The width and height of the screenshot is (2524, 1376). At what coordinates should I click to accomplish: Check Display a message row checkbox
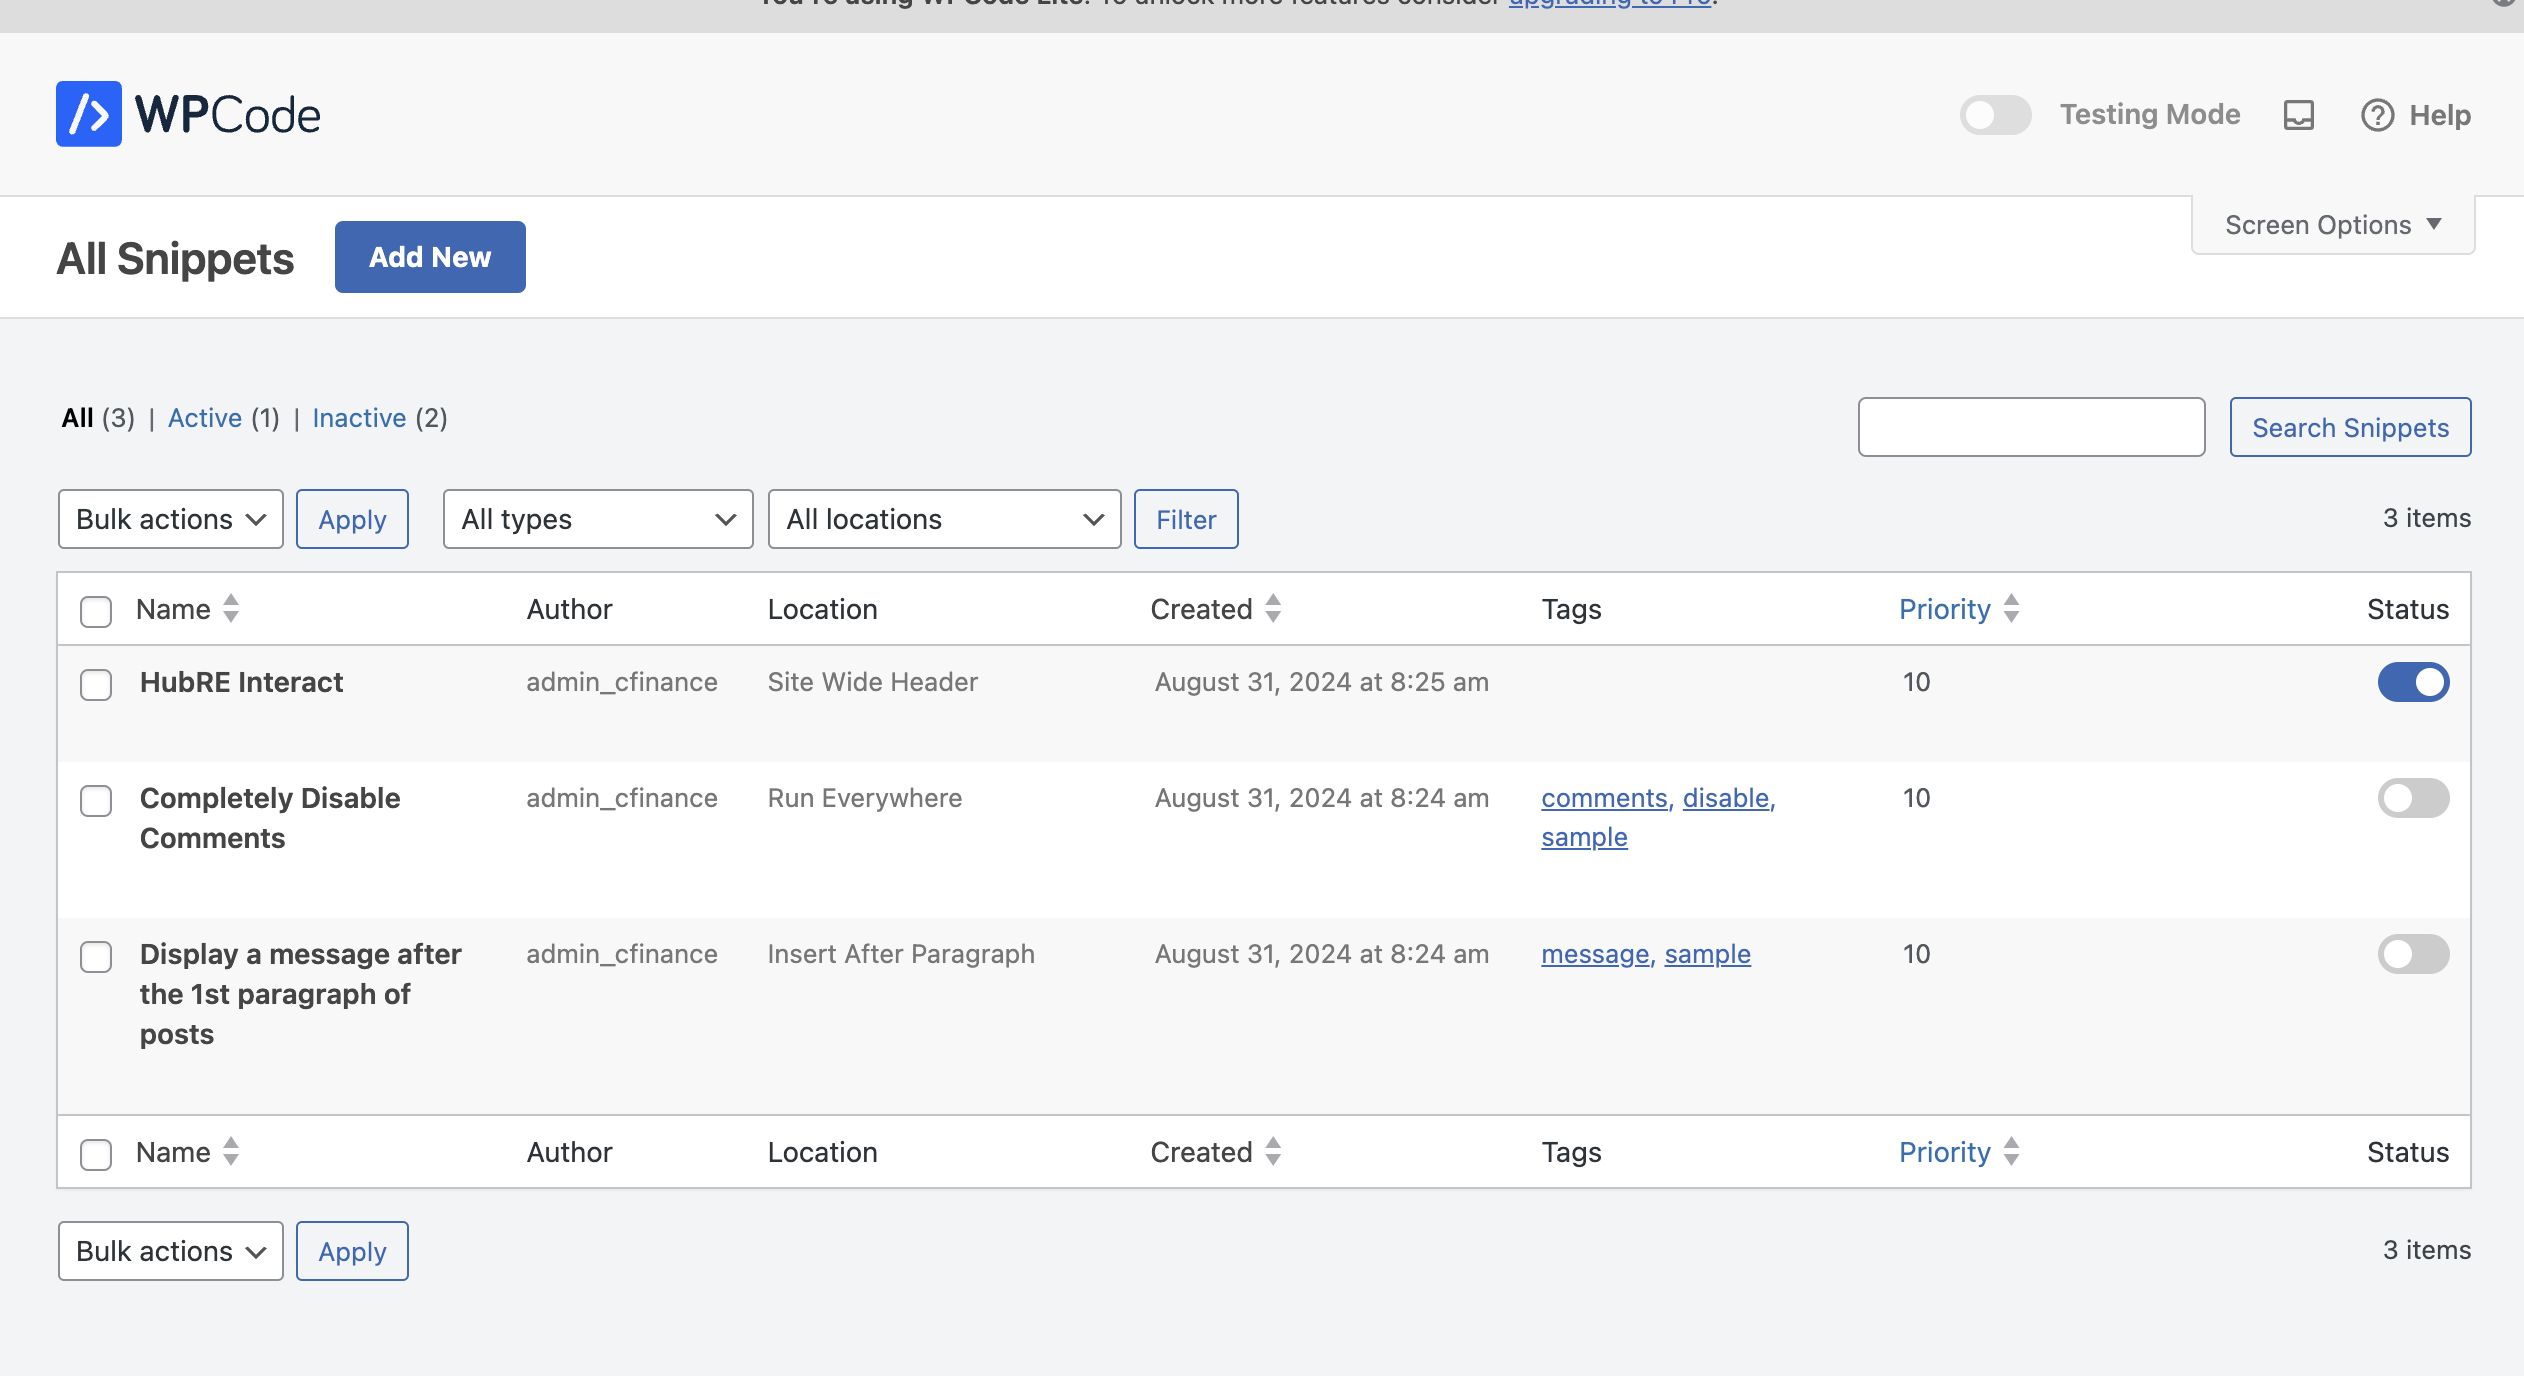pyautogui.click(x=96, y=957)
